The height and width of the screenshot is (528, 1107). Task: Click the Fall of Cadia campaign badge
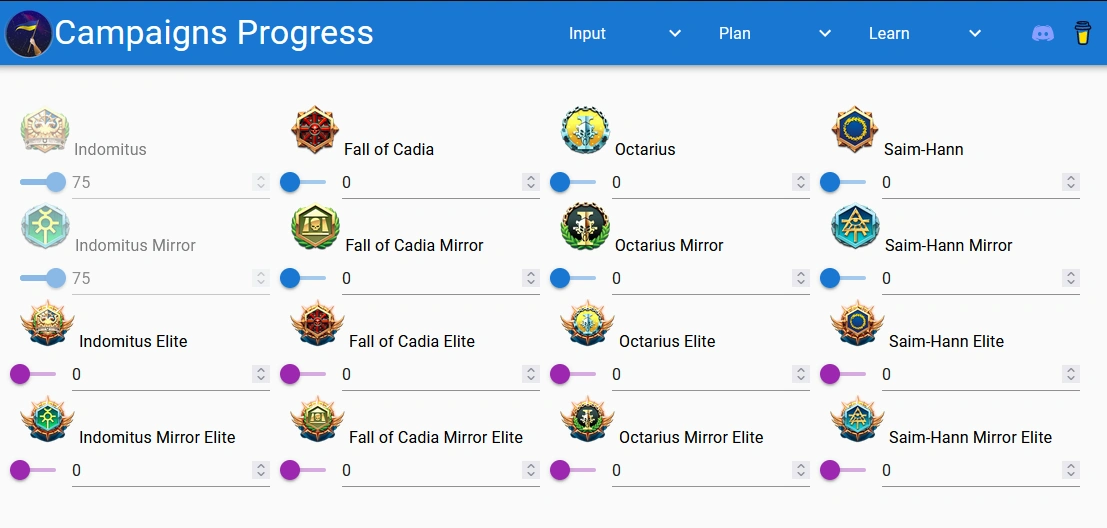315,131
